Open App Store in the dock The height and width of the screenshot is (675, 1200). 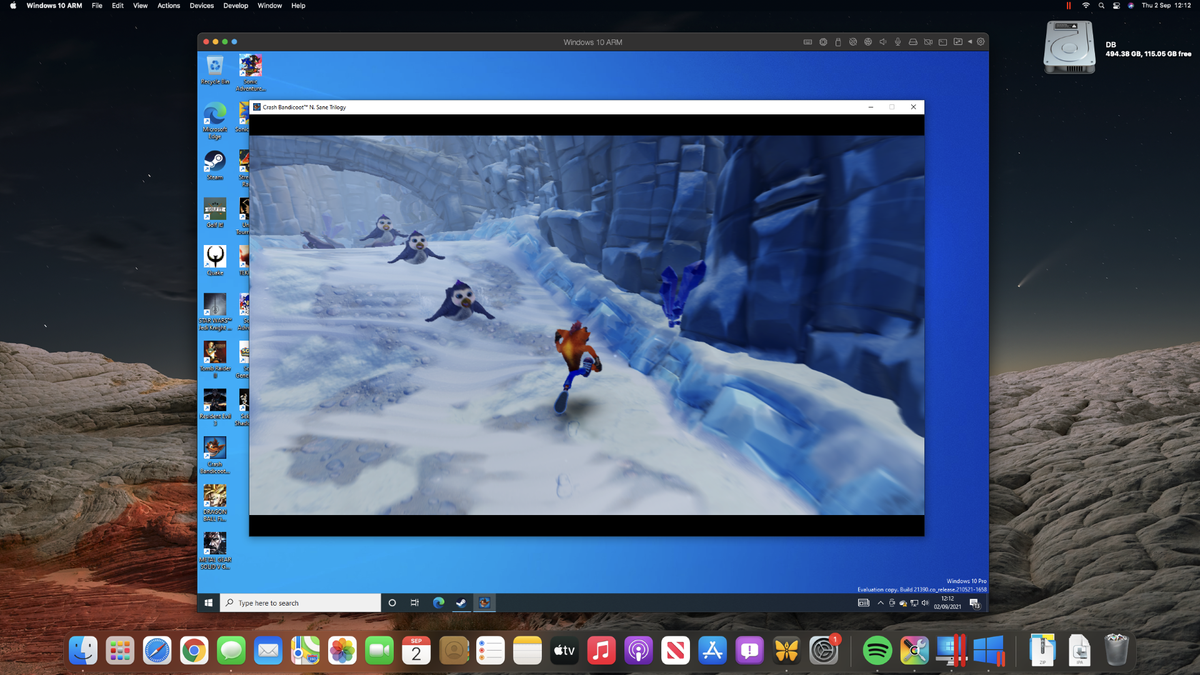click(712, 651)
